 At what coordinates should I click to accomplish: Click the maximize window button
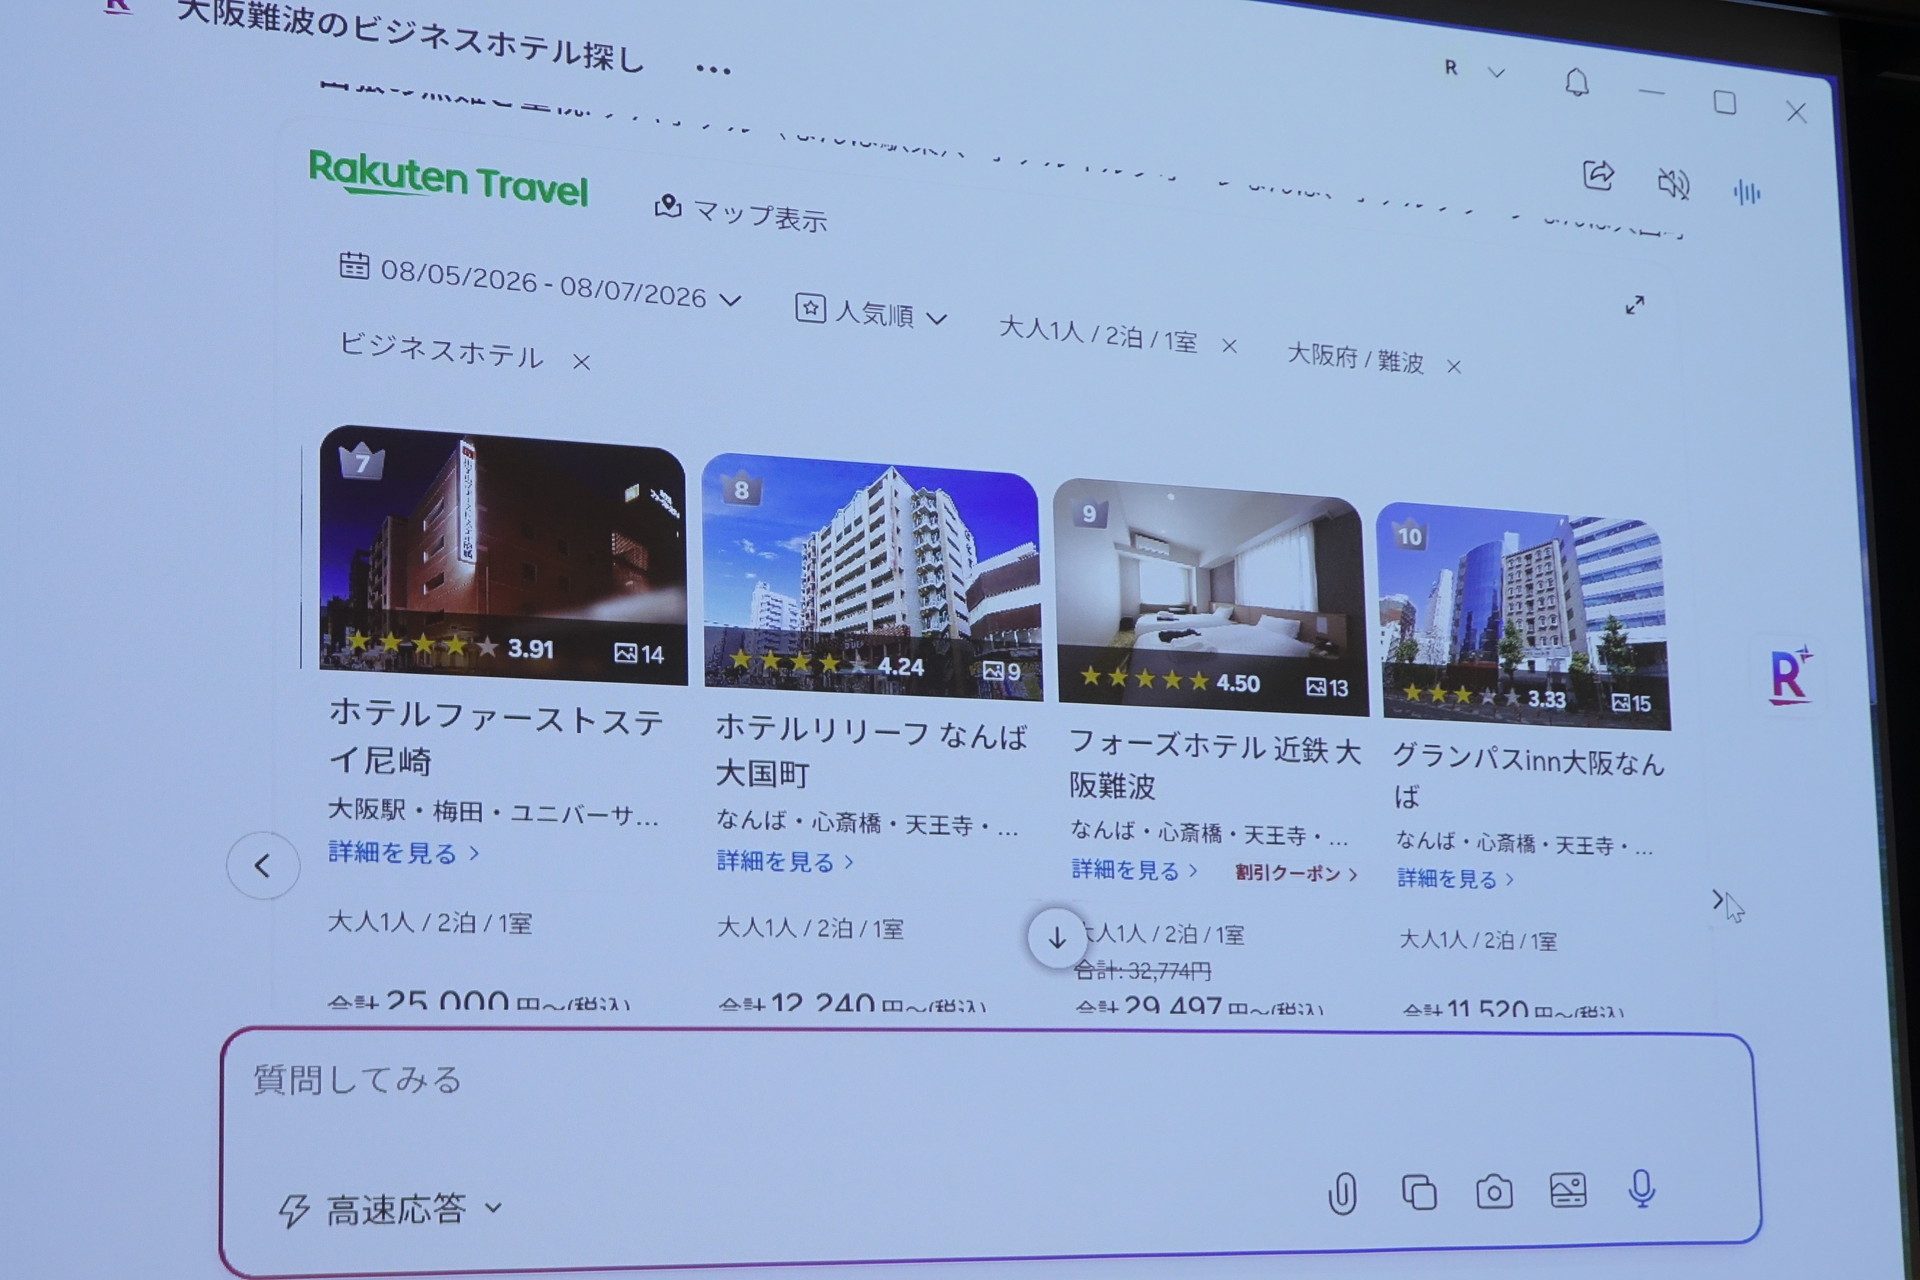1725,102
